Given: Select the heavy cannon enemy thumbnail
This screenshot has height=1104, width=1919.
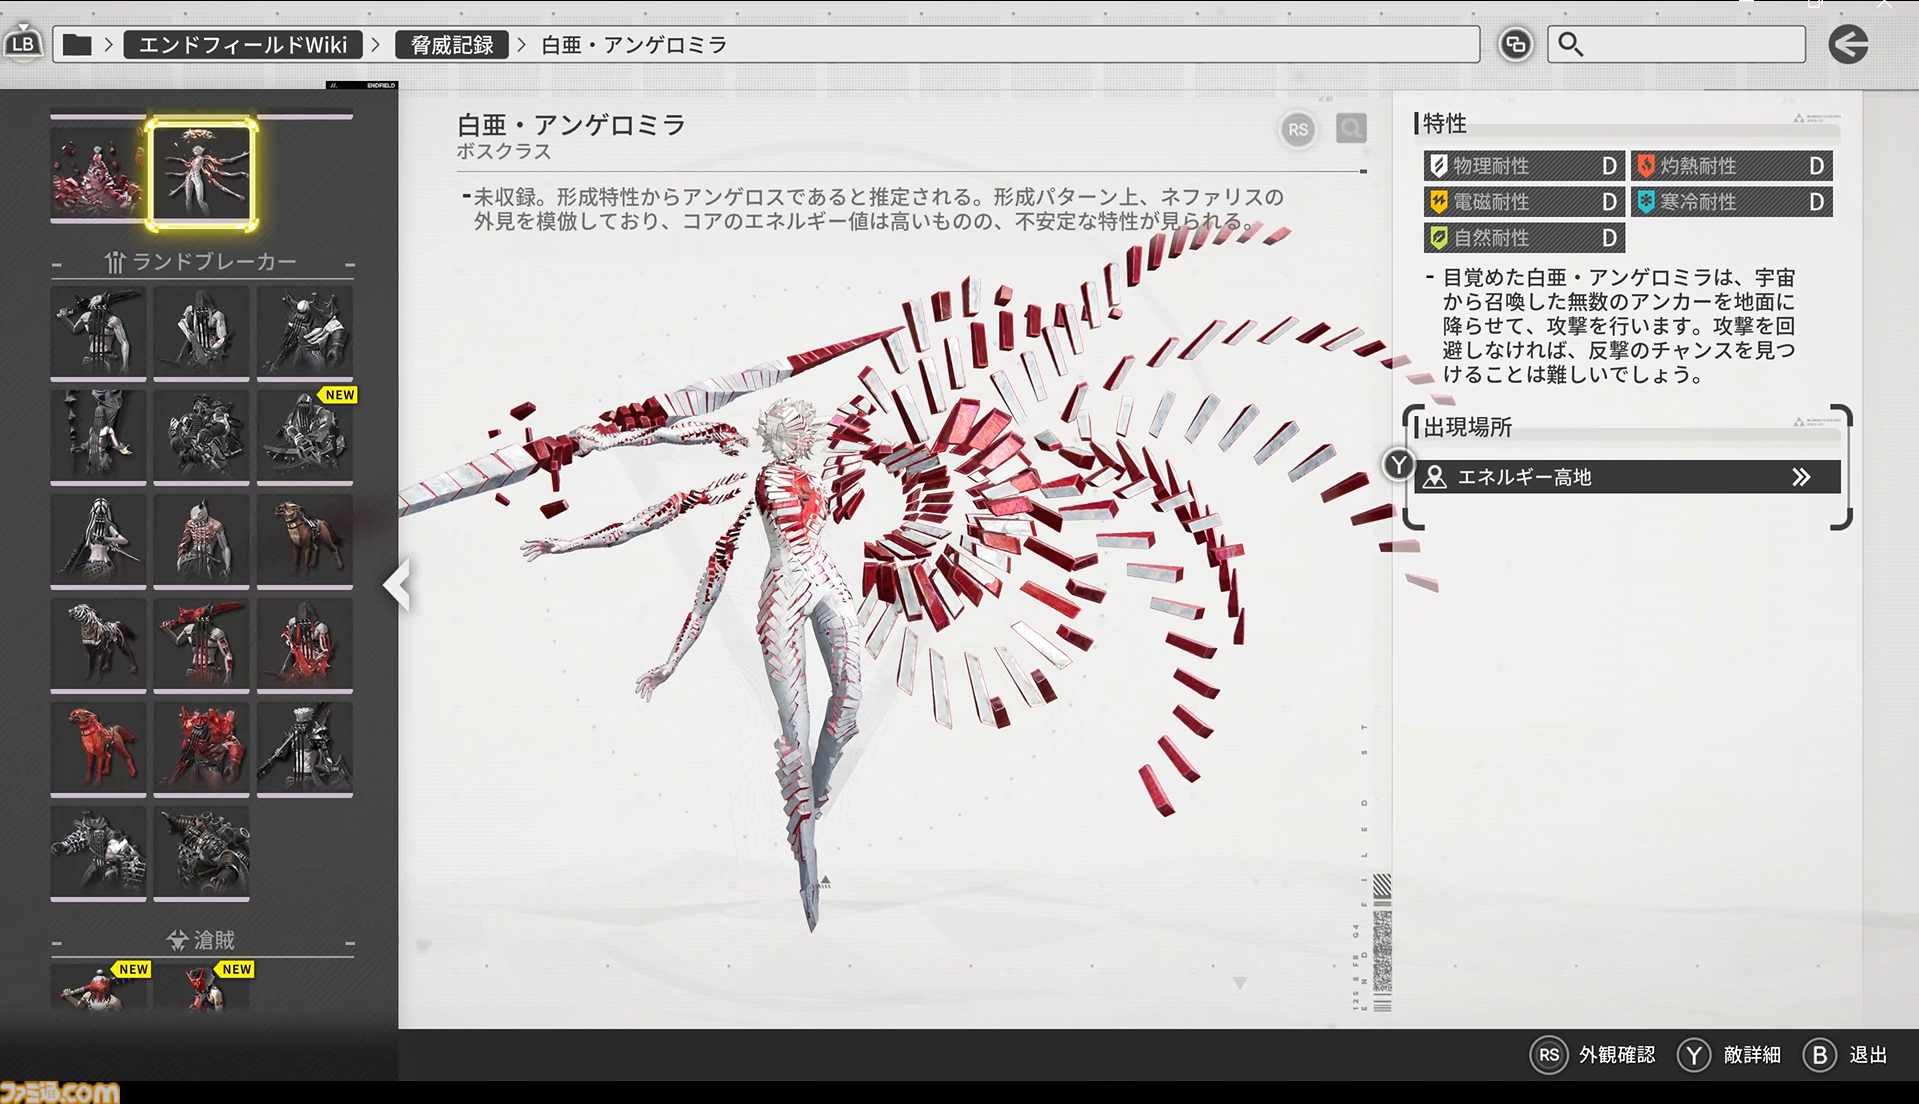Looking at the screenshot, I should click(202, 852).
